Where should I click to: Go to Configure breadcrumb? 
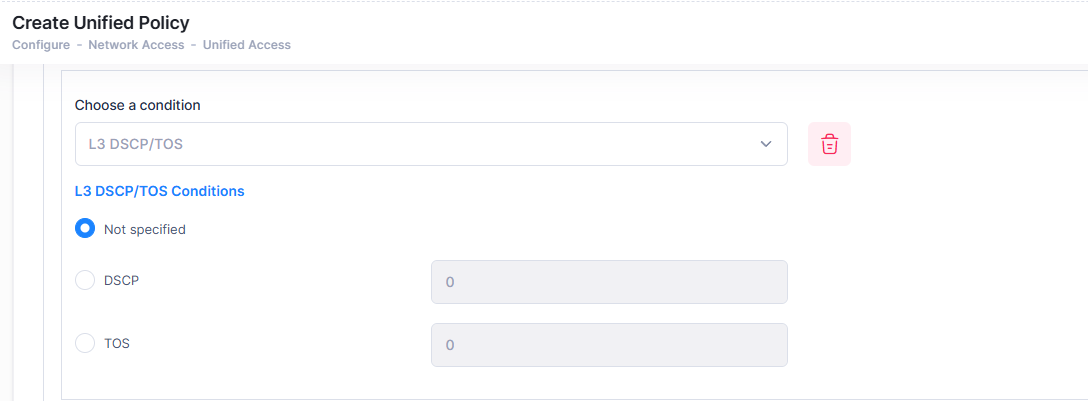[41, 45]
